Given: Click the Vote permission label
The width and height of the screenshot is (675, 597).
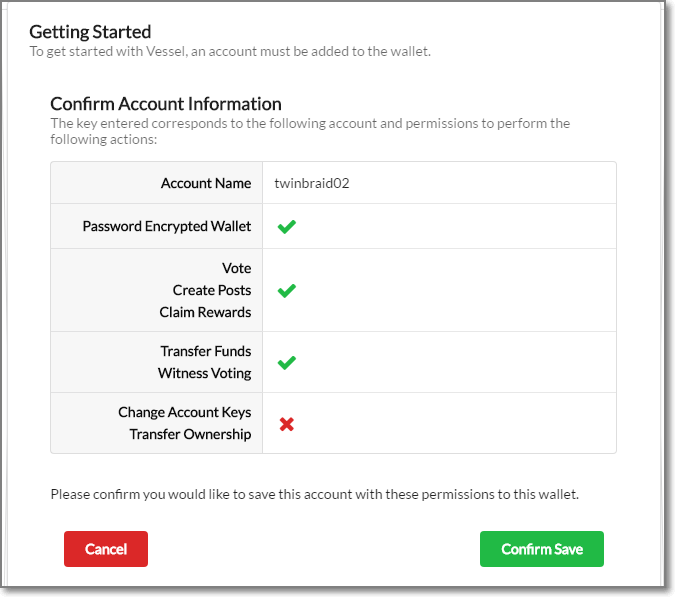Looking at the screenshot, I should [x=237, y=269].
